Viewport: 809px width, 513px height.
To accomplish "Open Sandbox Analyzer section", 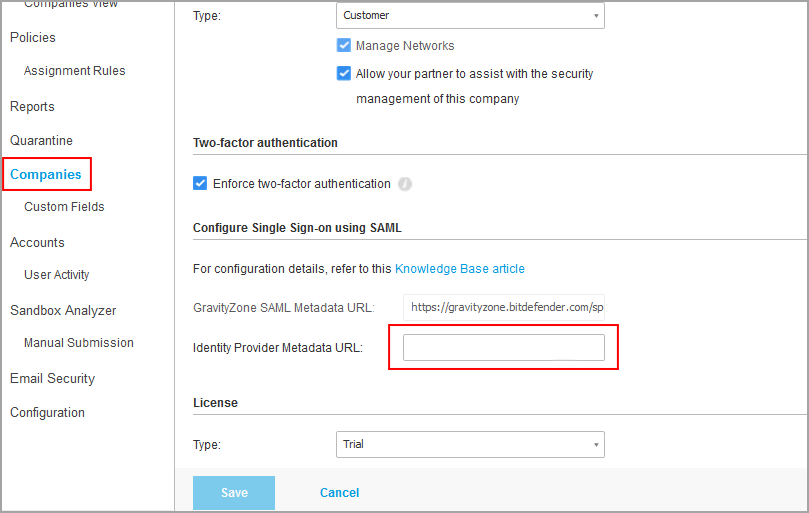I will (x=63, y=311).
